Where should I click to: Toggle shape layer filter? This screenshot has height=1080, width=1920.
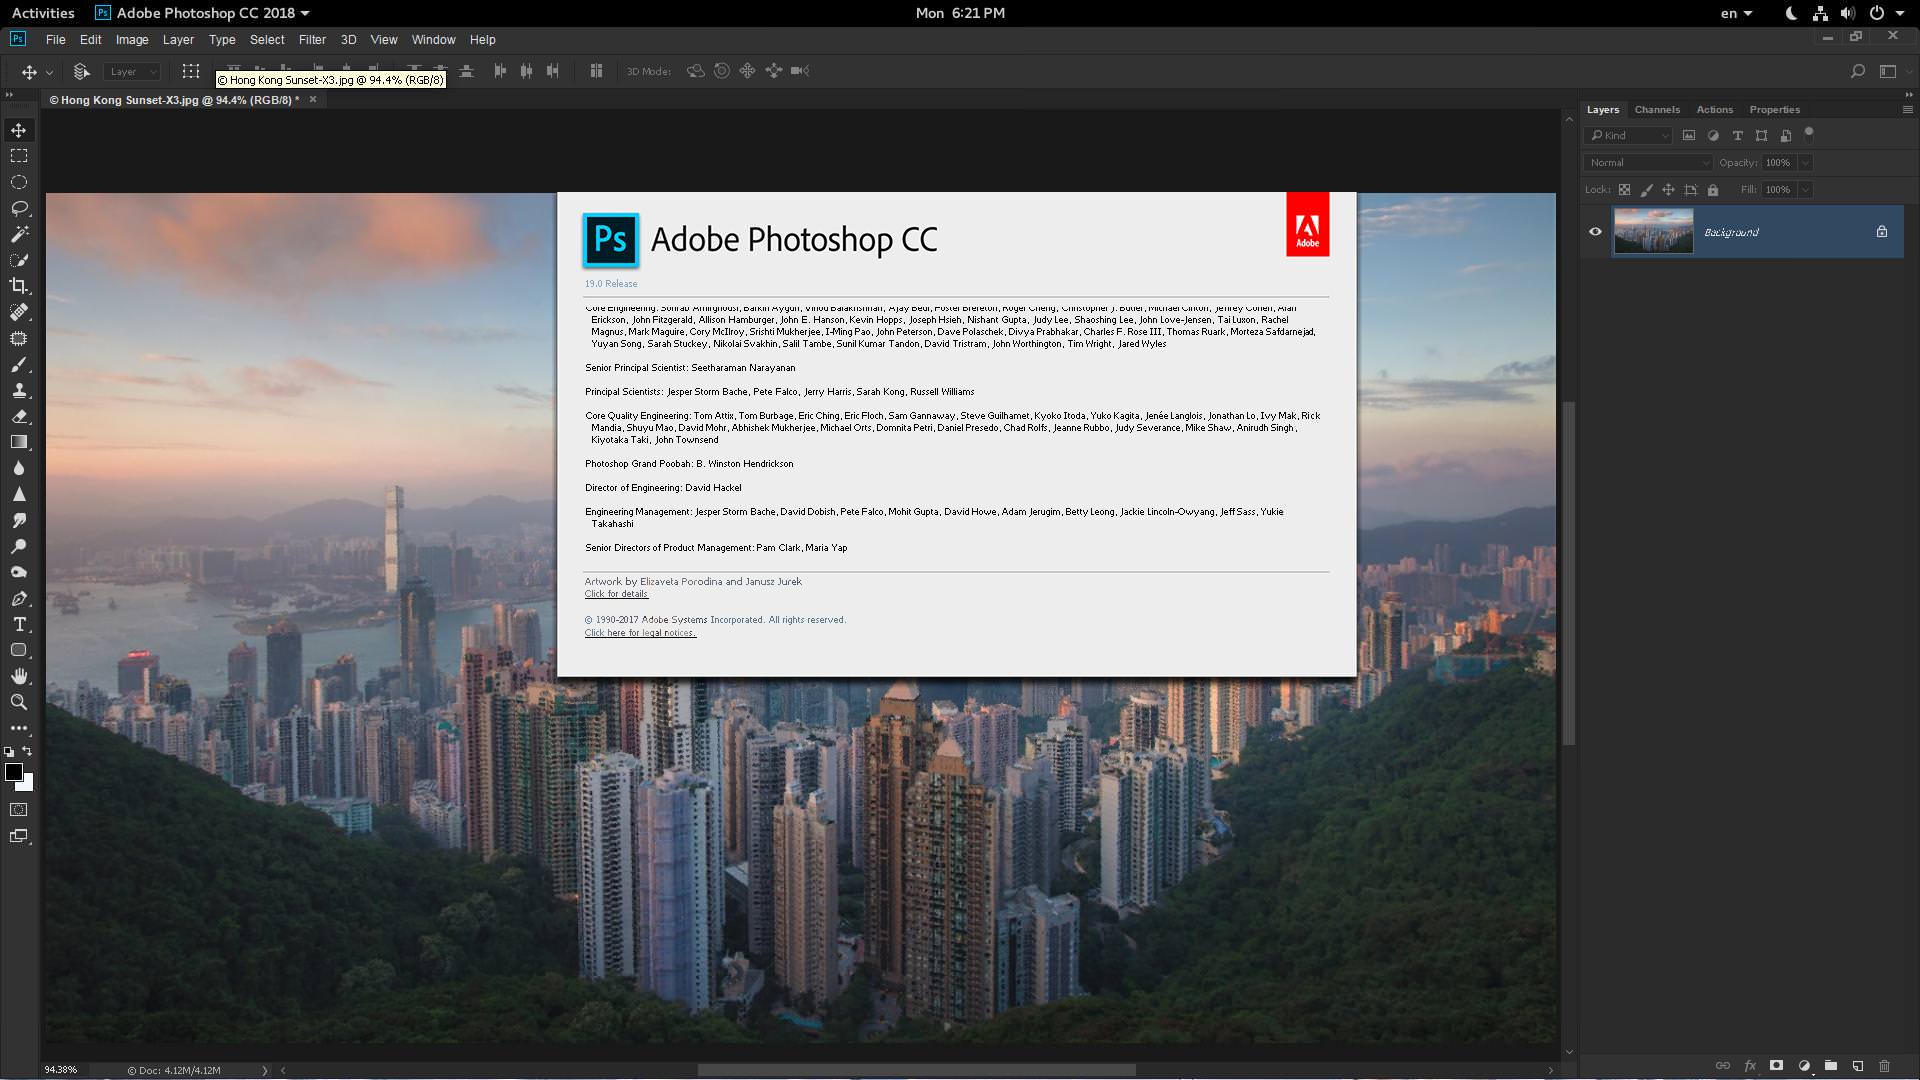point(1761,135)
